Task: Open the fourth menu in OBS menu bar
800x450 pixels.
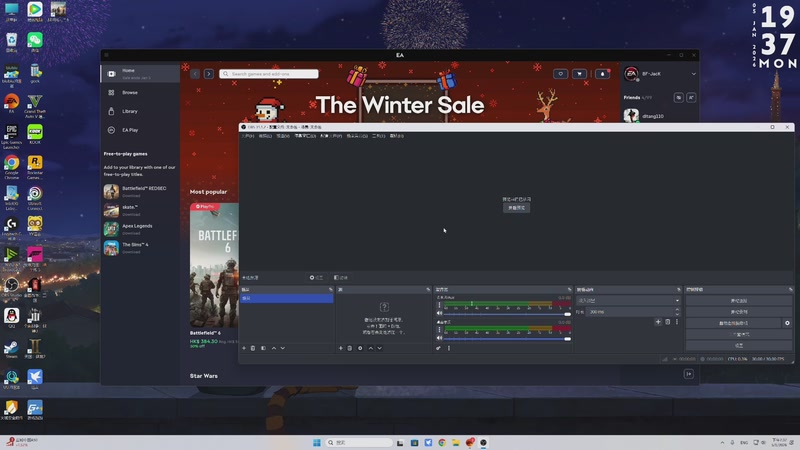Action: pos(305,136)
